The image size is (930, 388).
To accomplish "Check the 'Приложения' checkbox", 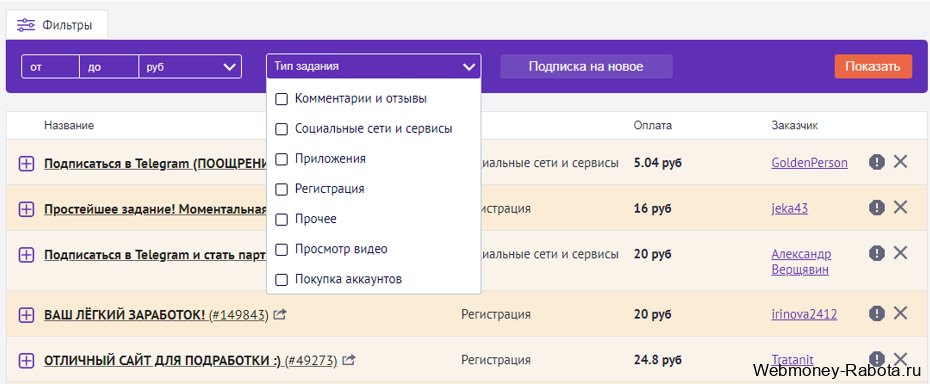I will click(x=282, y=159).
